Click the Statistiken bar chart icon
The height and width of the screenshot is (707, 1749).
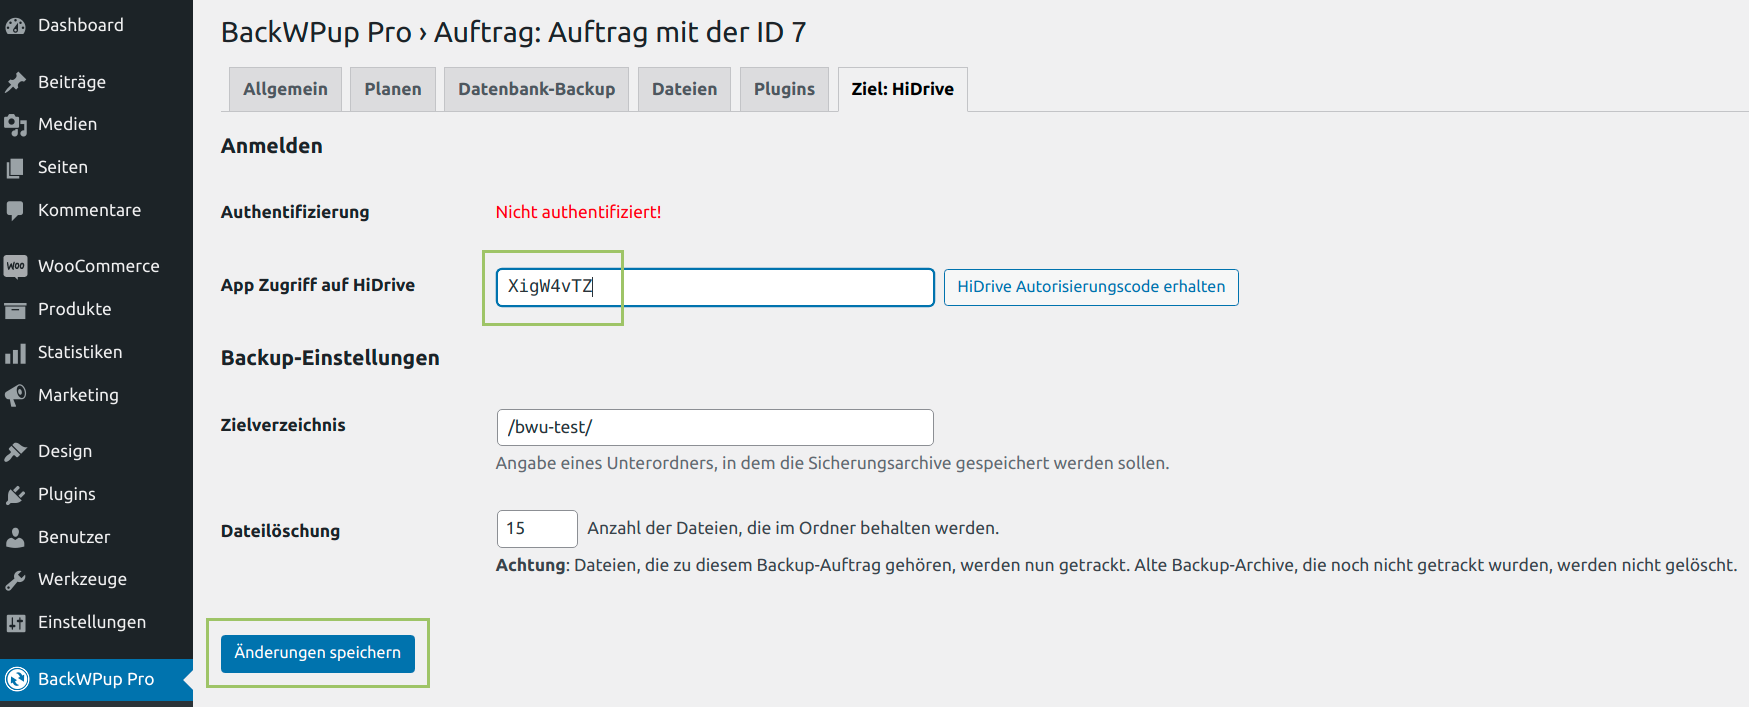15,353
